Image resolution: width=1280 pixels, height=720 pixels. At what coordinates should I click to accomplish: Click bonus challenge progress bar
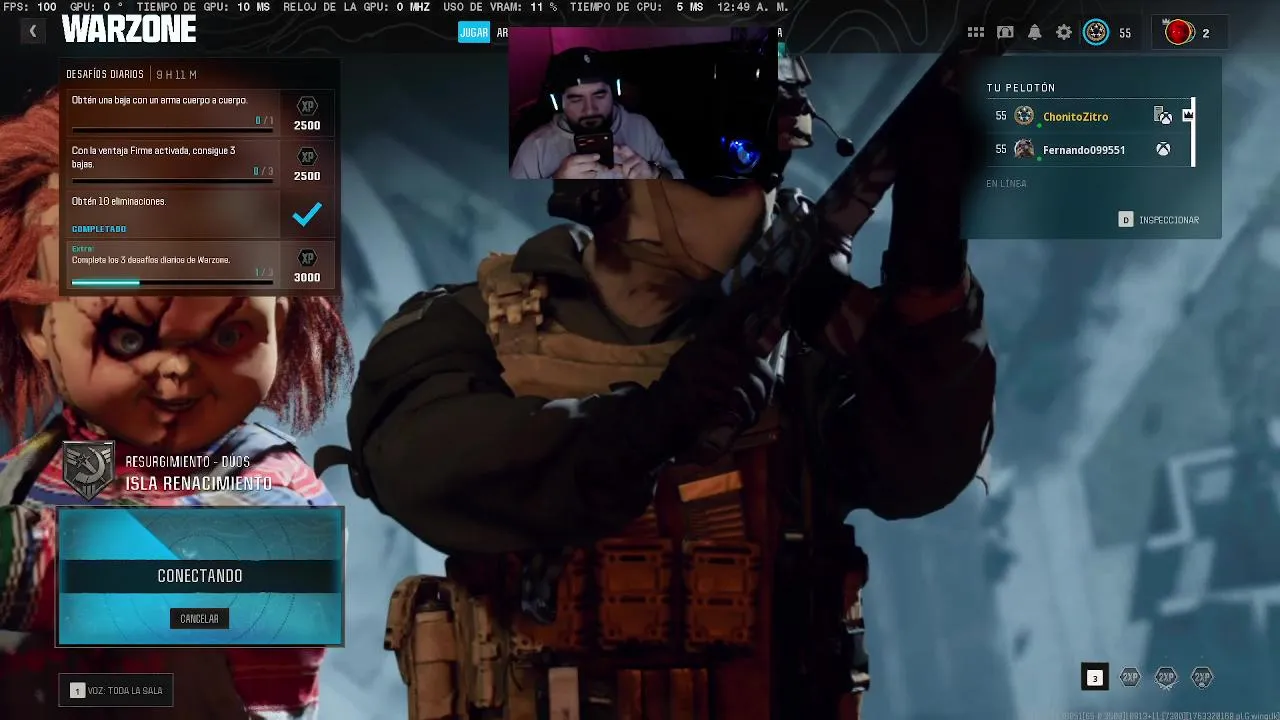pos(172,282)
